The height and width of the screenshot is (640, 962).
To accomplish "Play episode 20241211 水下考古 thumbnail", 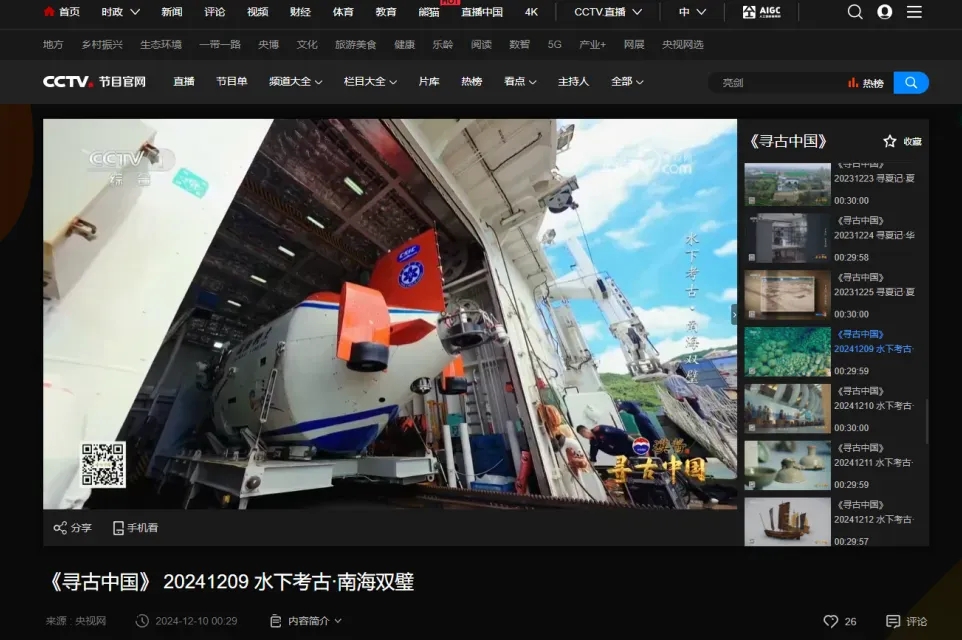I will 787,465.
